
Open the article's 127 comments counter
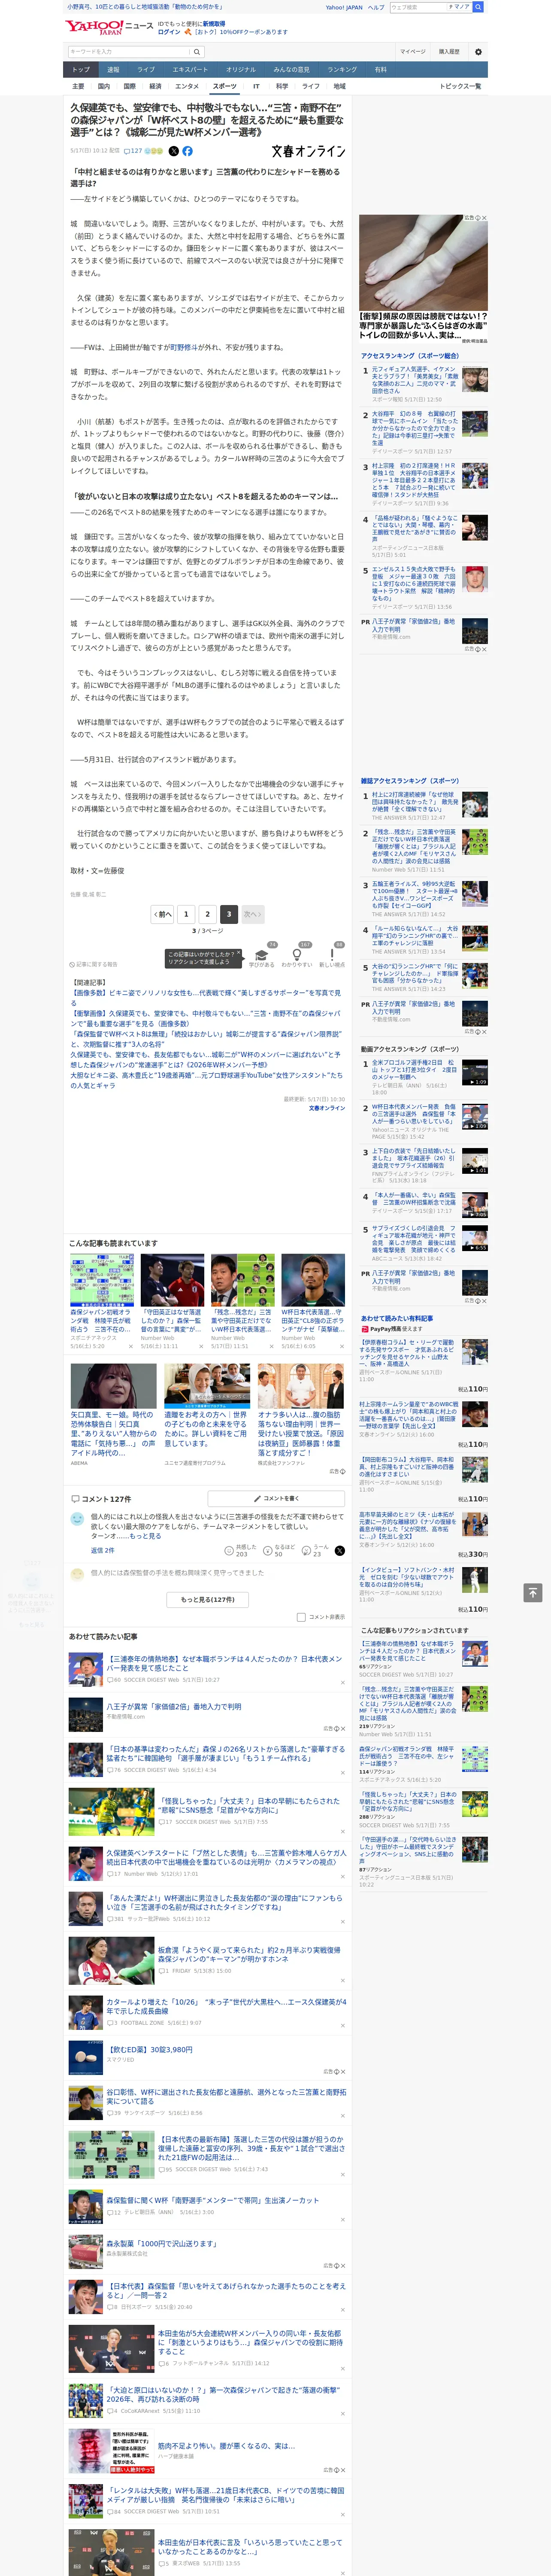(x=134, y=151)
